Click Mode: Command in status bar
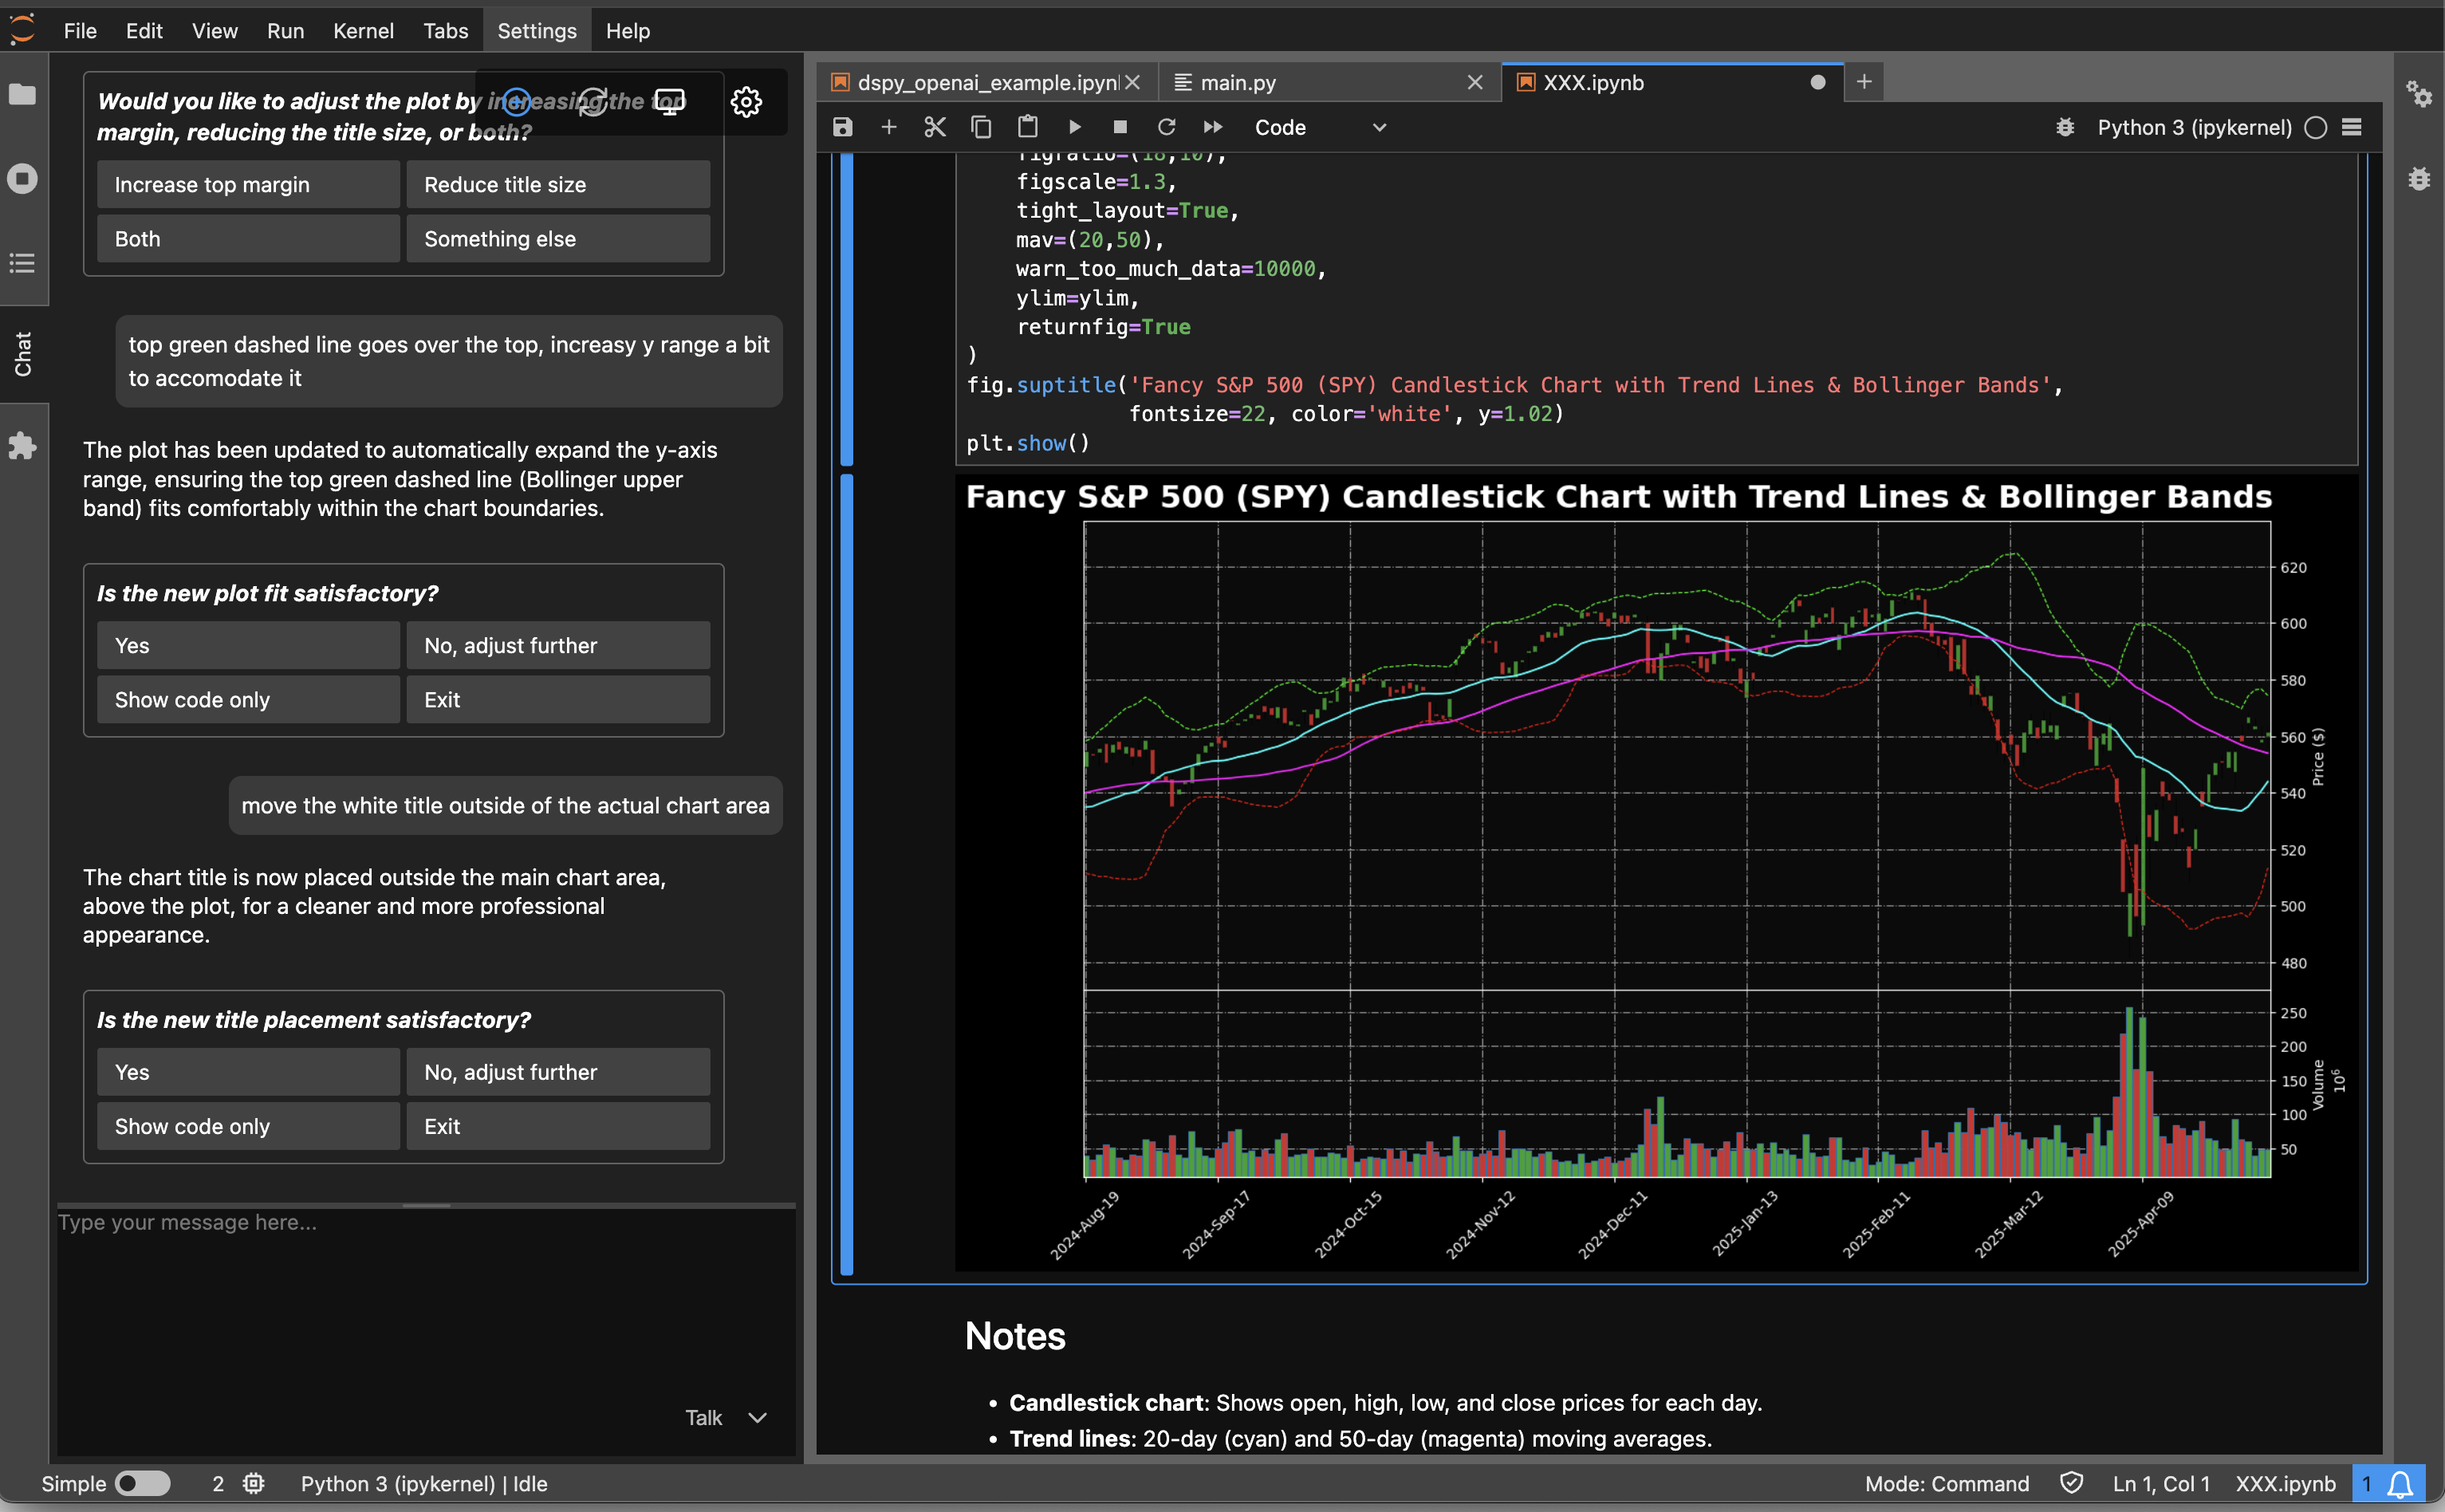 (x=1946, y=1483)
